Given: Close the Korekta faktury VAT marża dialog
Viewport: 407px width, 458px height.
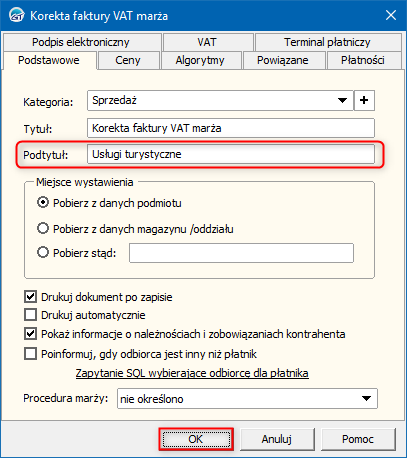Looking at the screenshot, I should pos(391,15).
